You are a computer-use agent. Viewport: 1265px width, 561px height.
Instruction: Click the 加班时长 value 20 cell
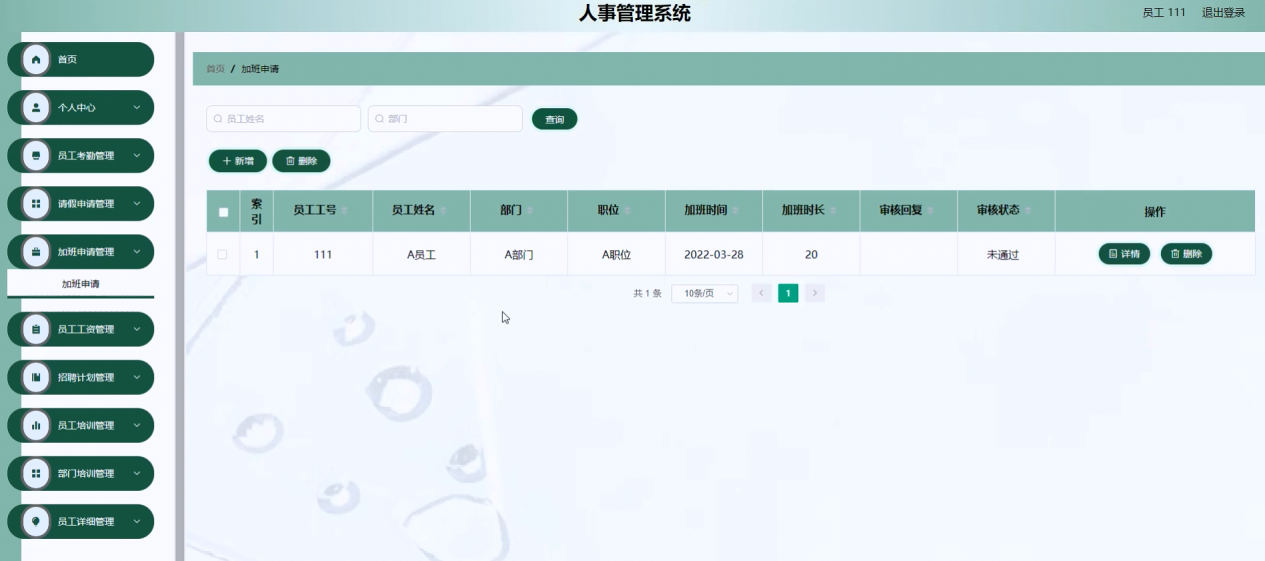[811, 255]
